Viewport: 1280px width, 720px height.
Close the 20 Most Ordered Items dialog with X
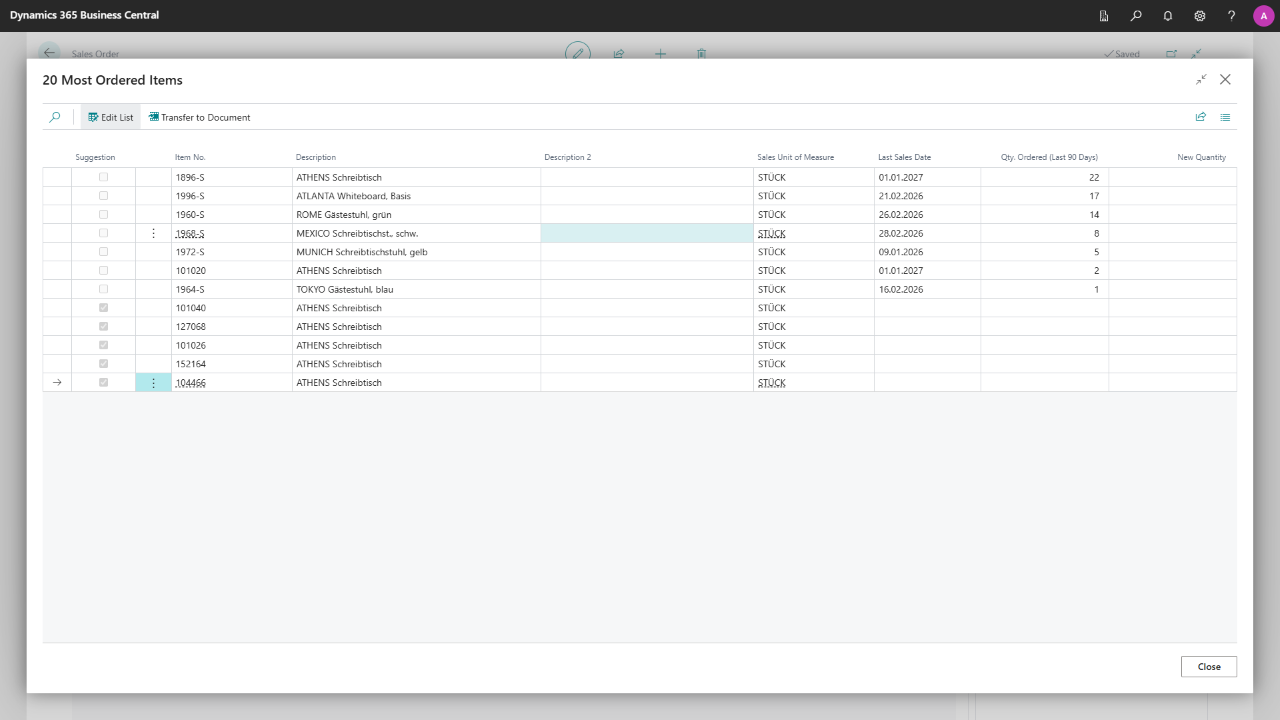click(1225, 80)
